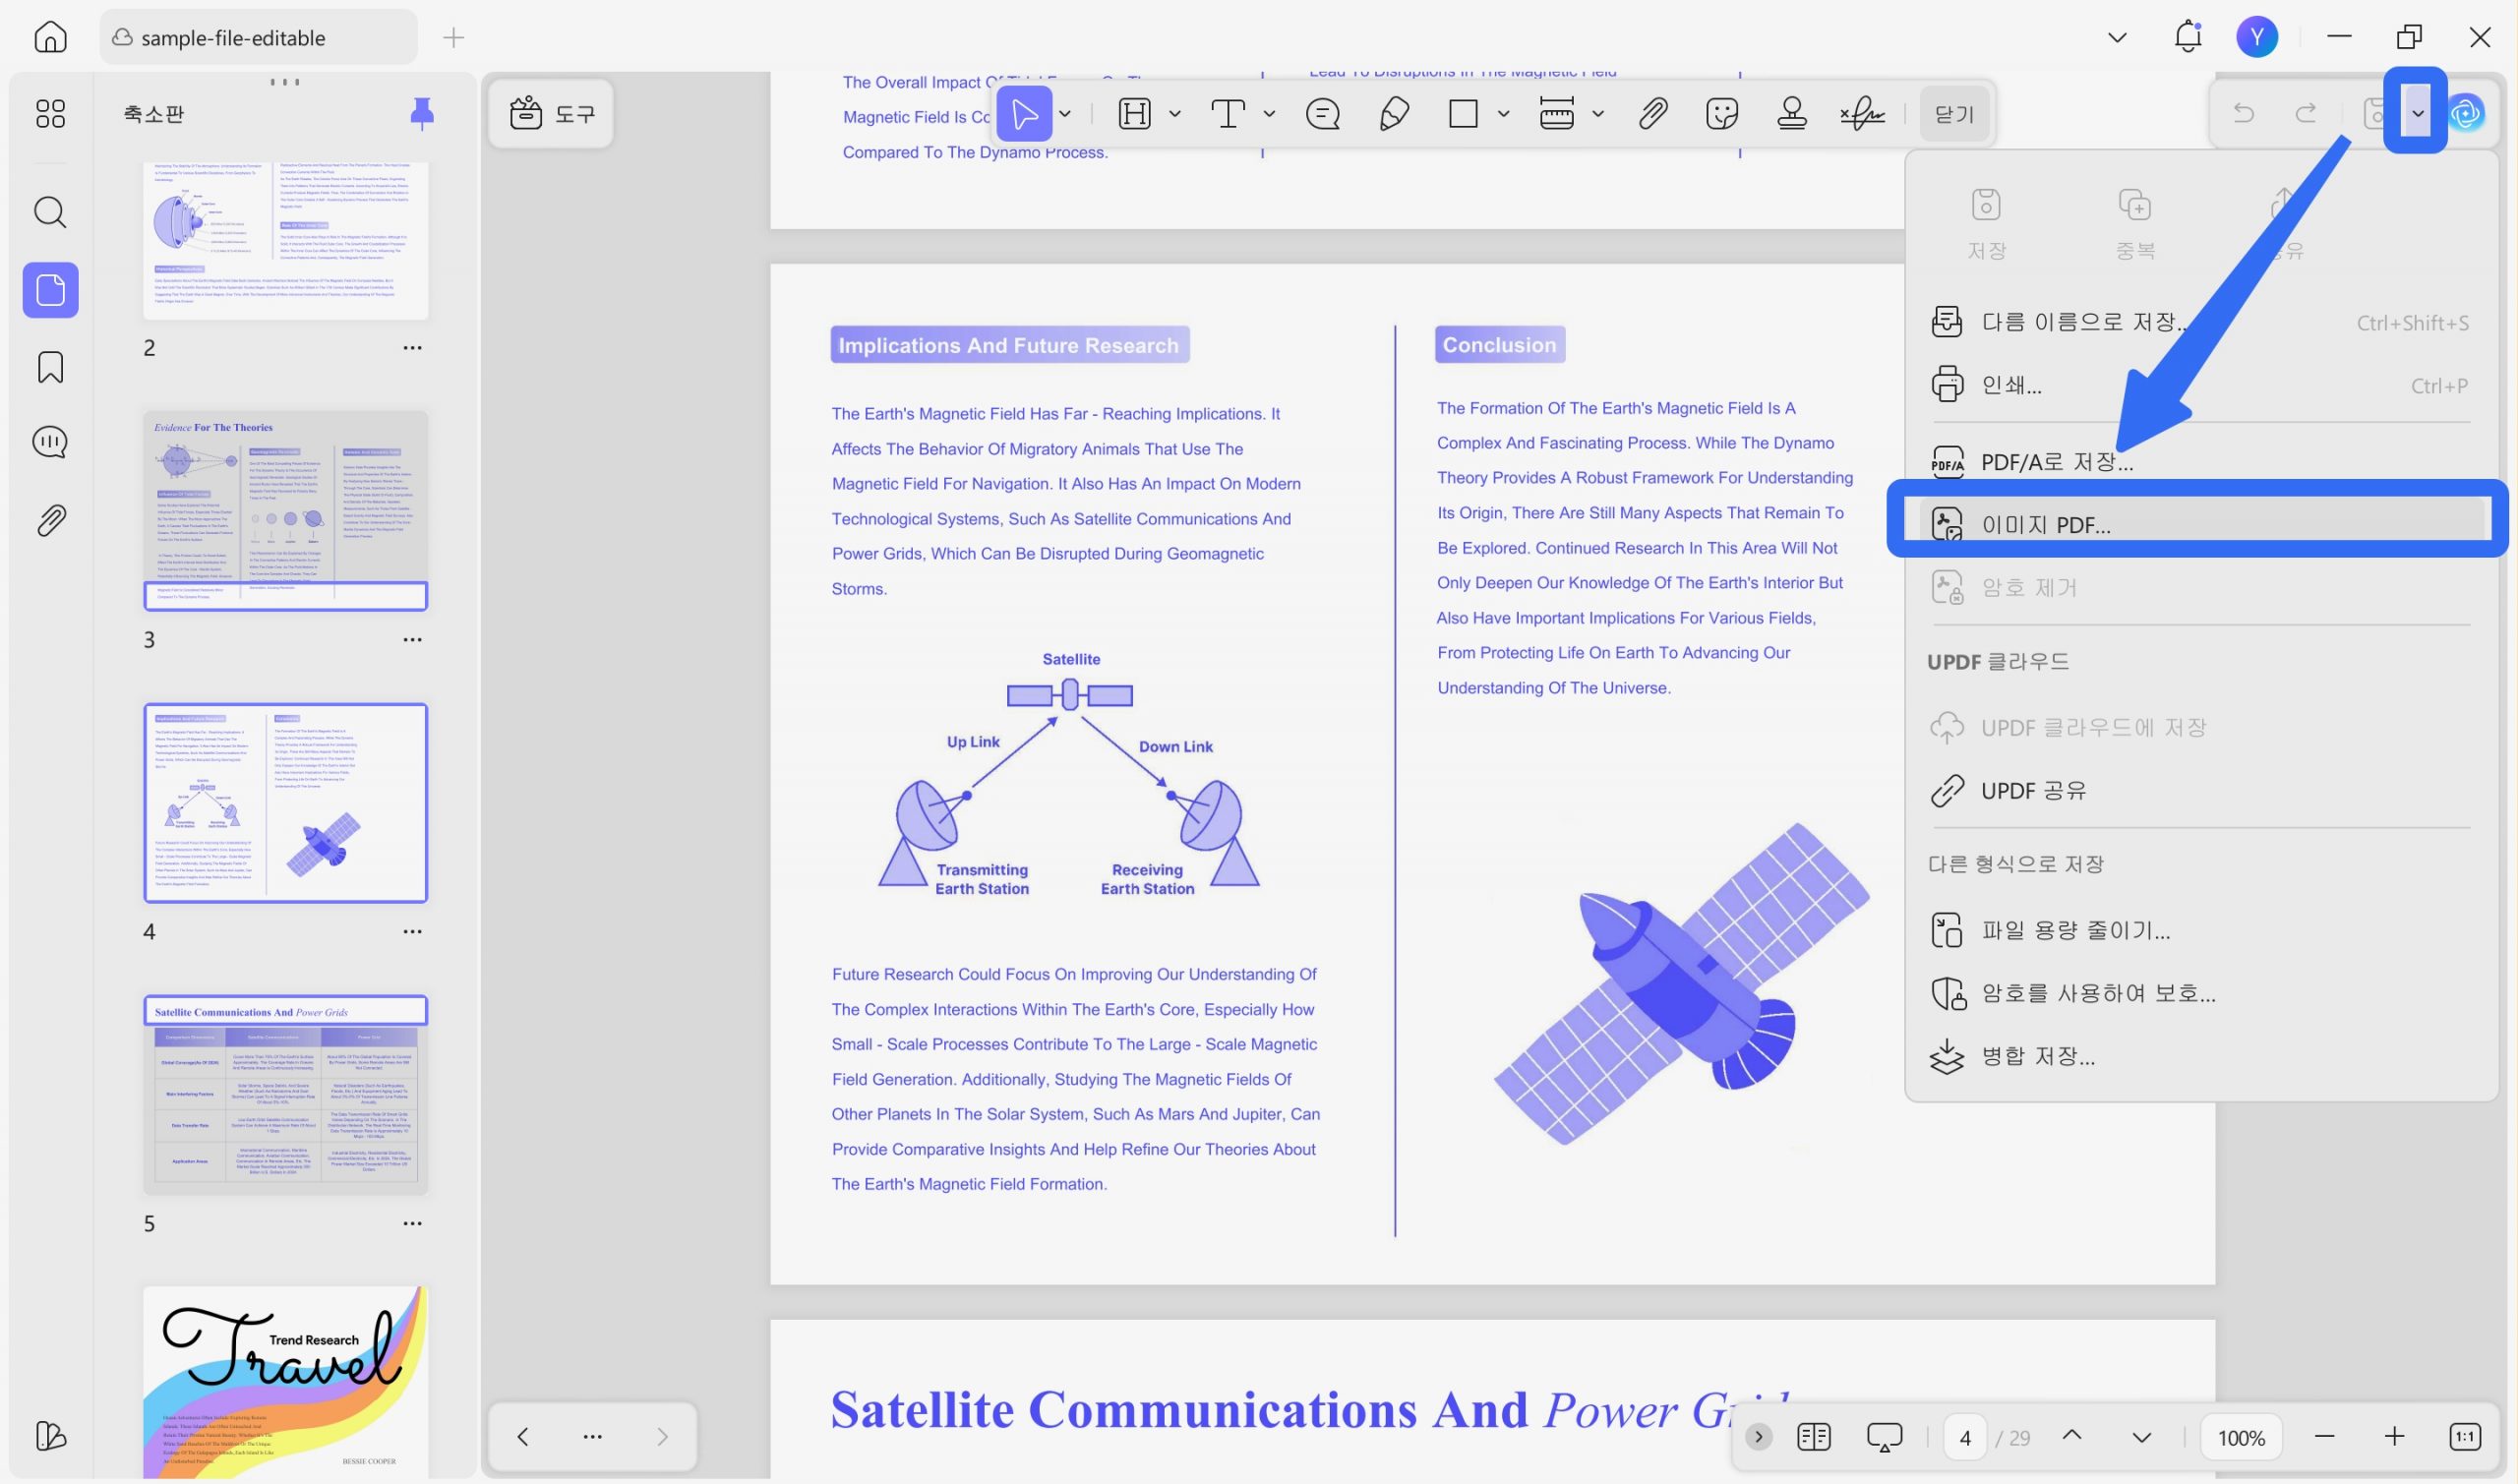Click the 도구 tools button

(x=551, y=113)
